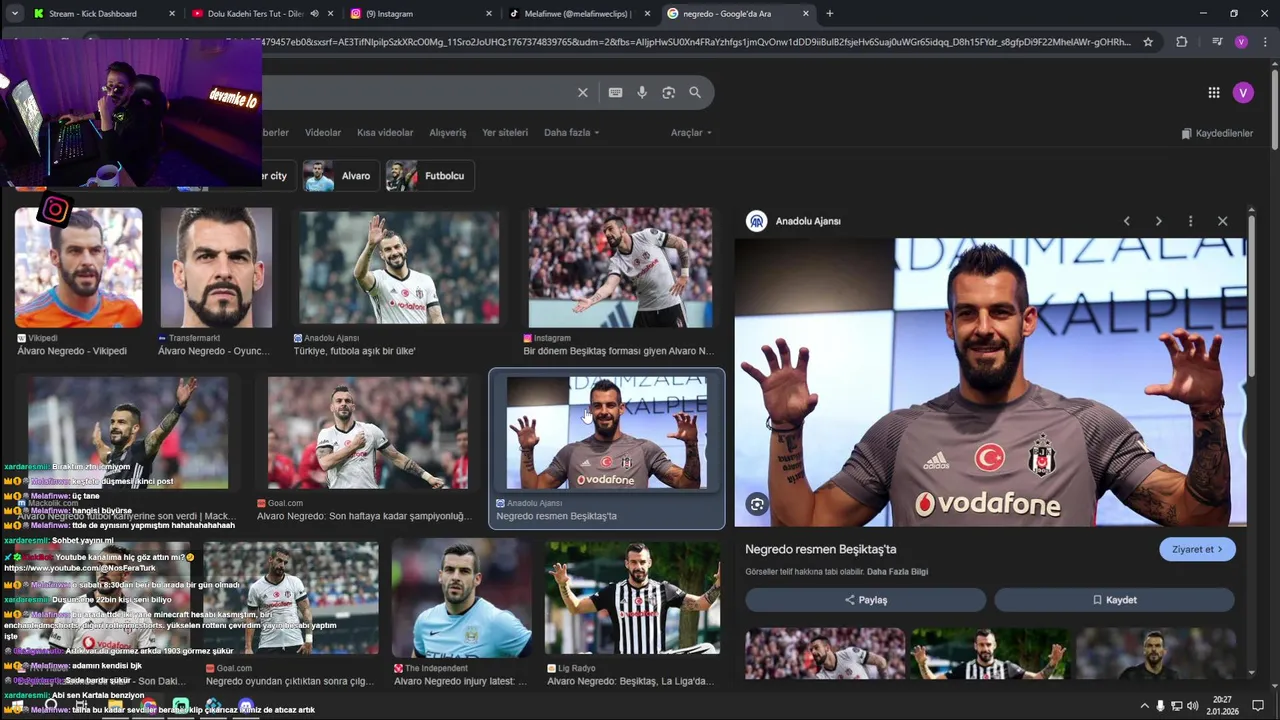
Task: Close the image preview panel
Action: tap(1222, 221)
